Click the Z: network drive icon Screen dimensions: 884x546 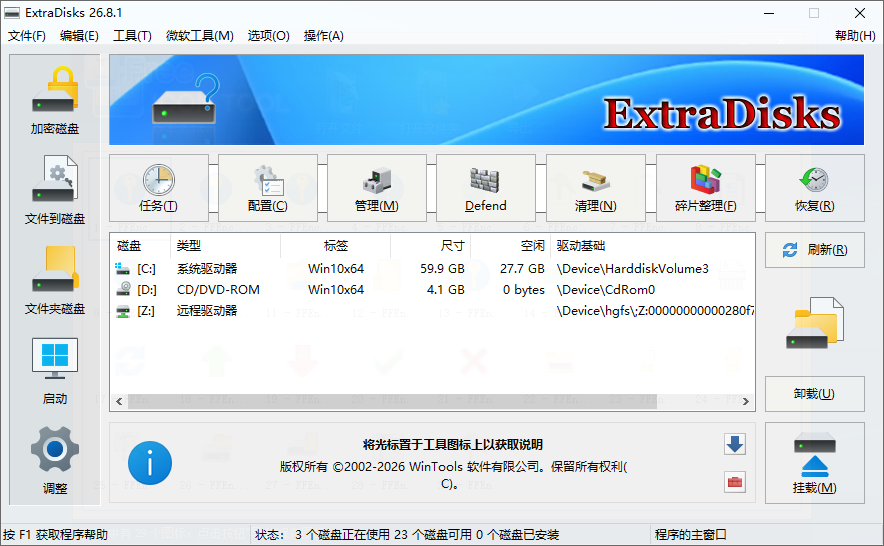pos(122,311)
